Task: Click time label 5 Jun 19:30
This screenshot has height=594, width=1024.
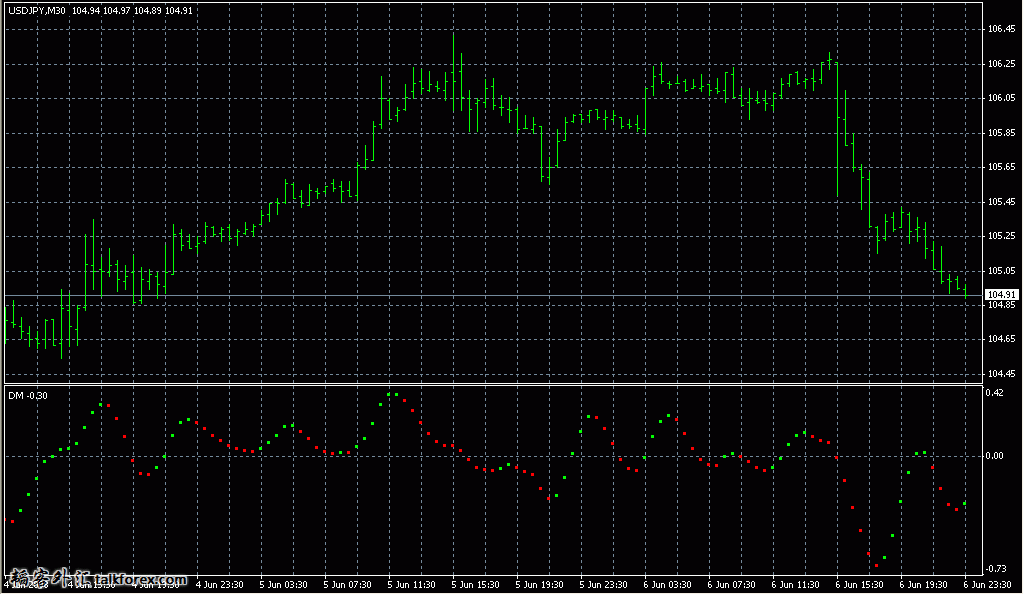Action: pyautogui.click(x=539, y=585)
